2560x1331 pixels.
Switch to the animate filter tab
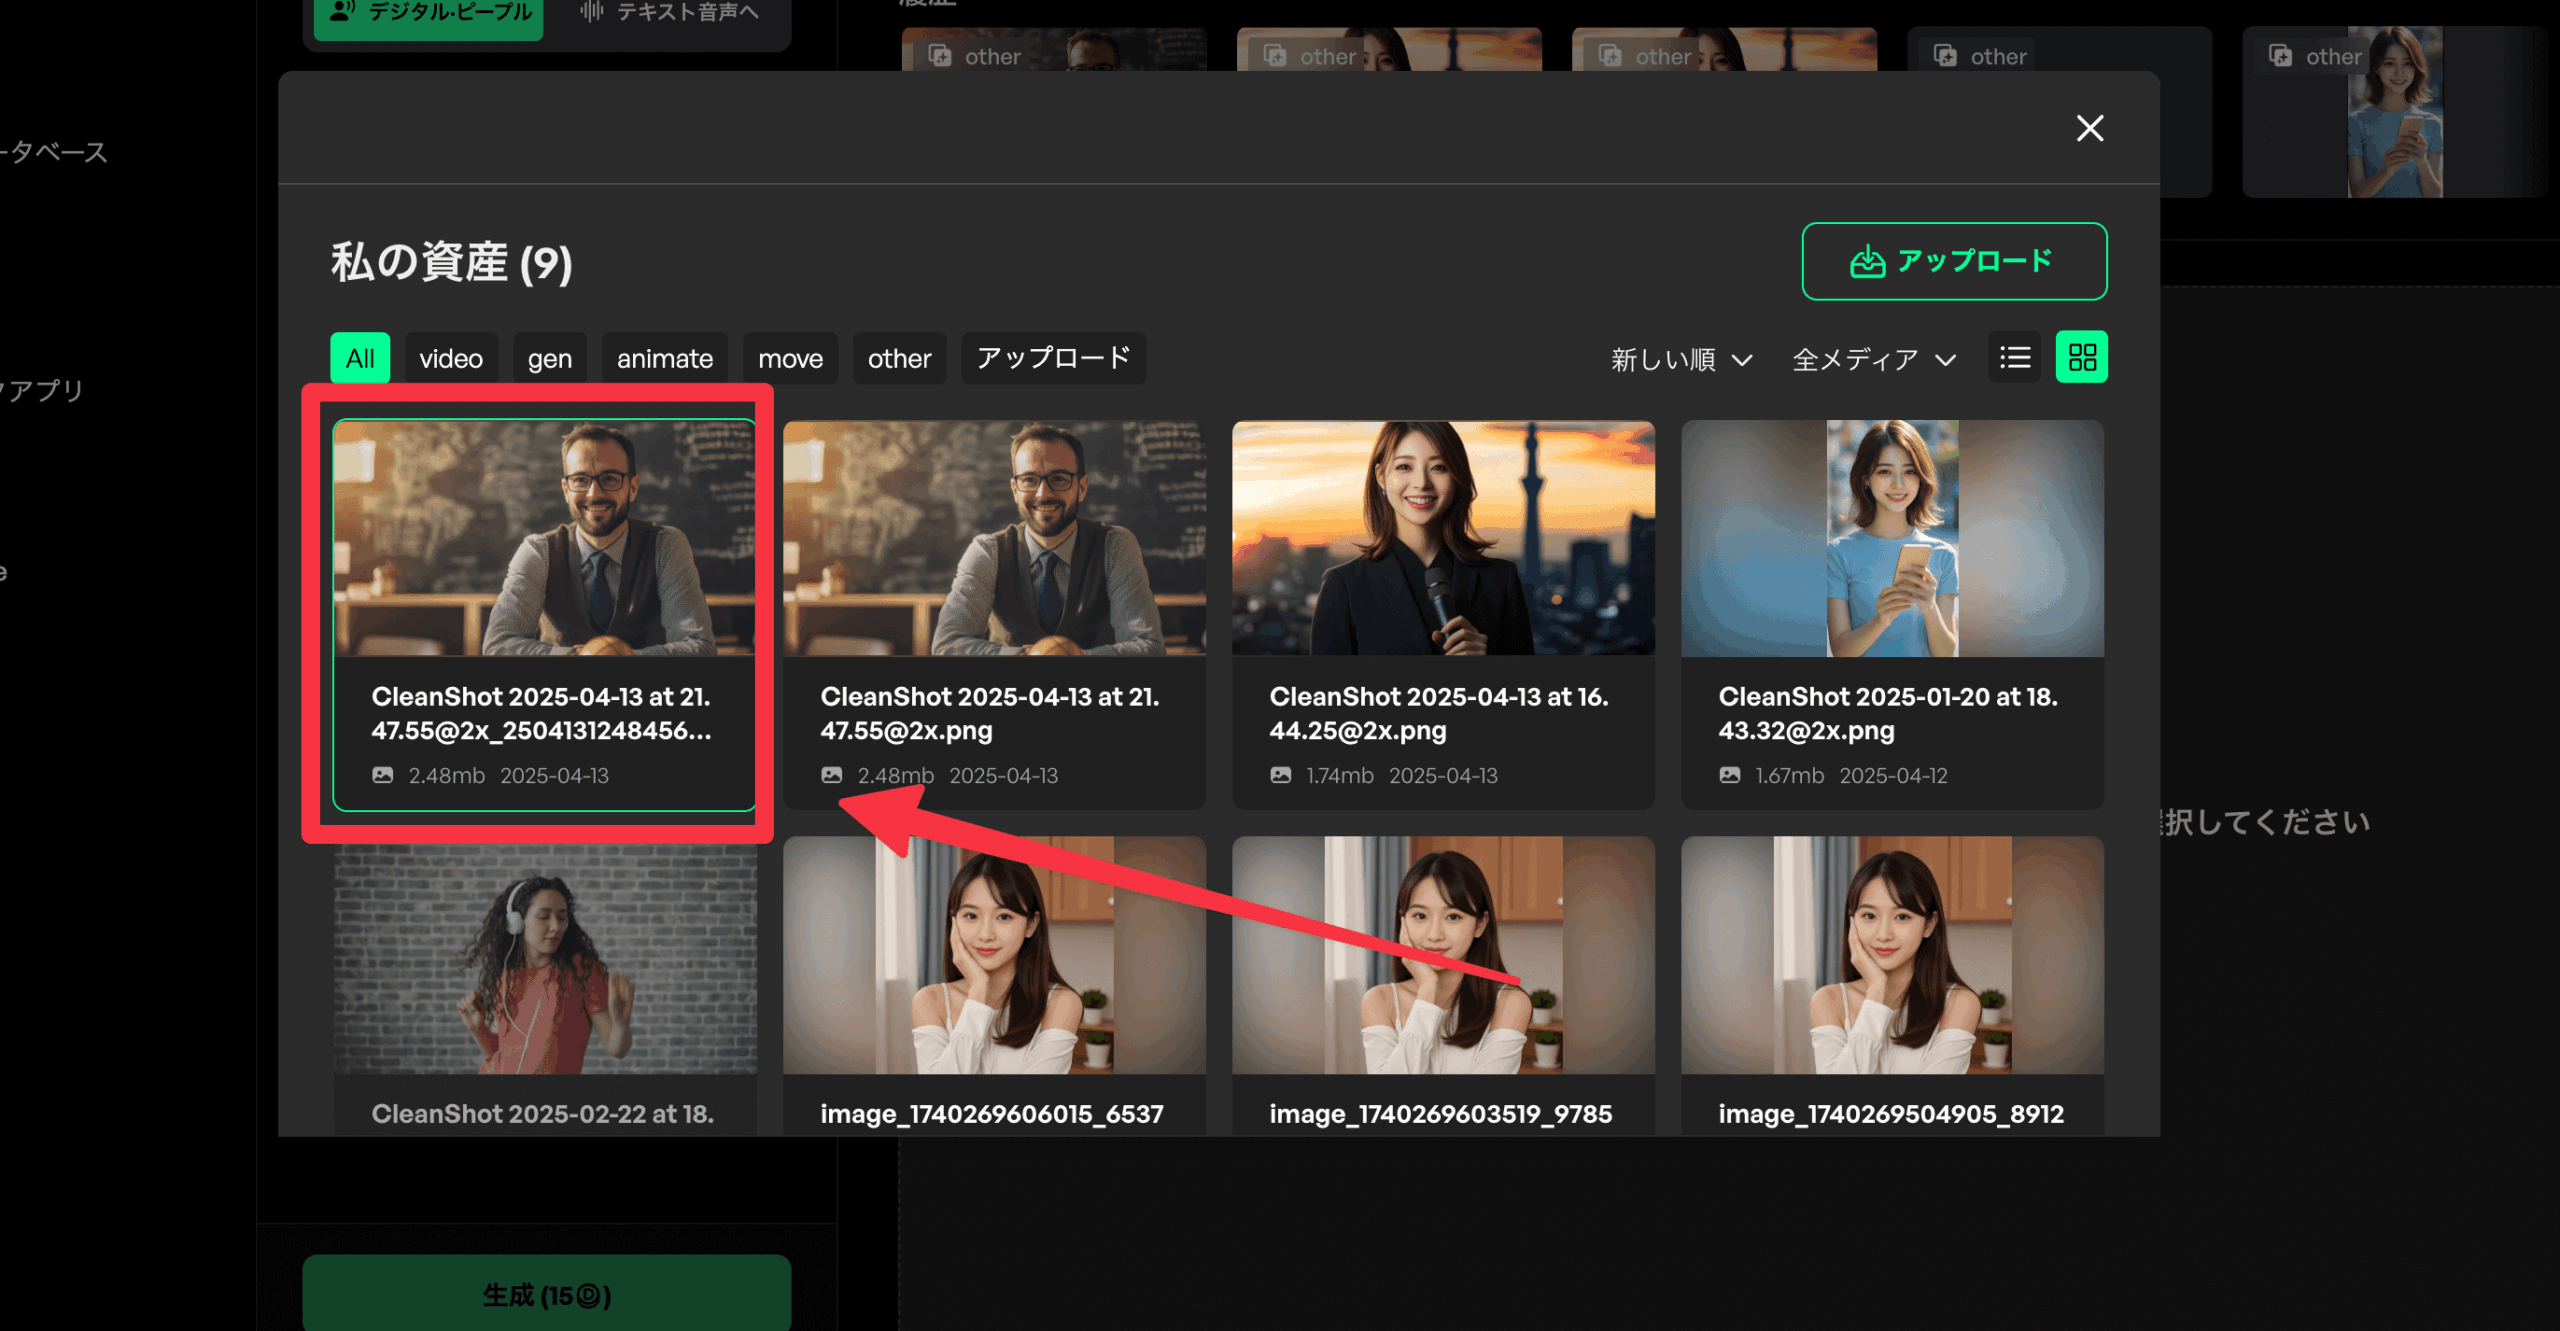click(x=664, y=358)
